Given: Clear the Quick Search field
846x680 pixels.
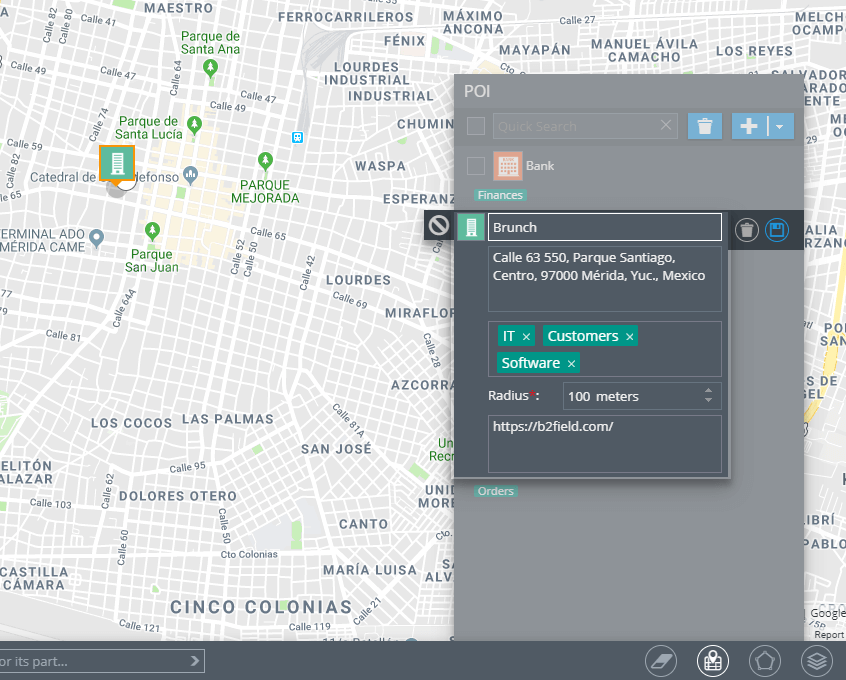Looking at the screenshot, I should 666,125.
